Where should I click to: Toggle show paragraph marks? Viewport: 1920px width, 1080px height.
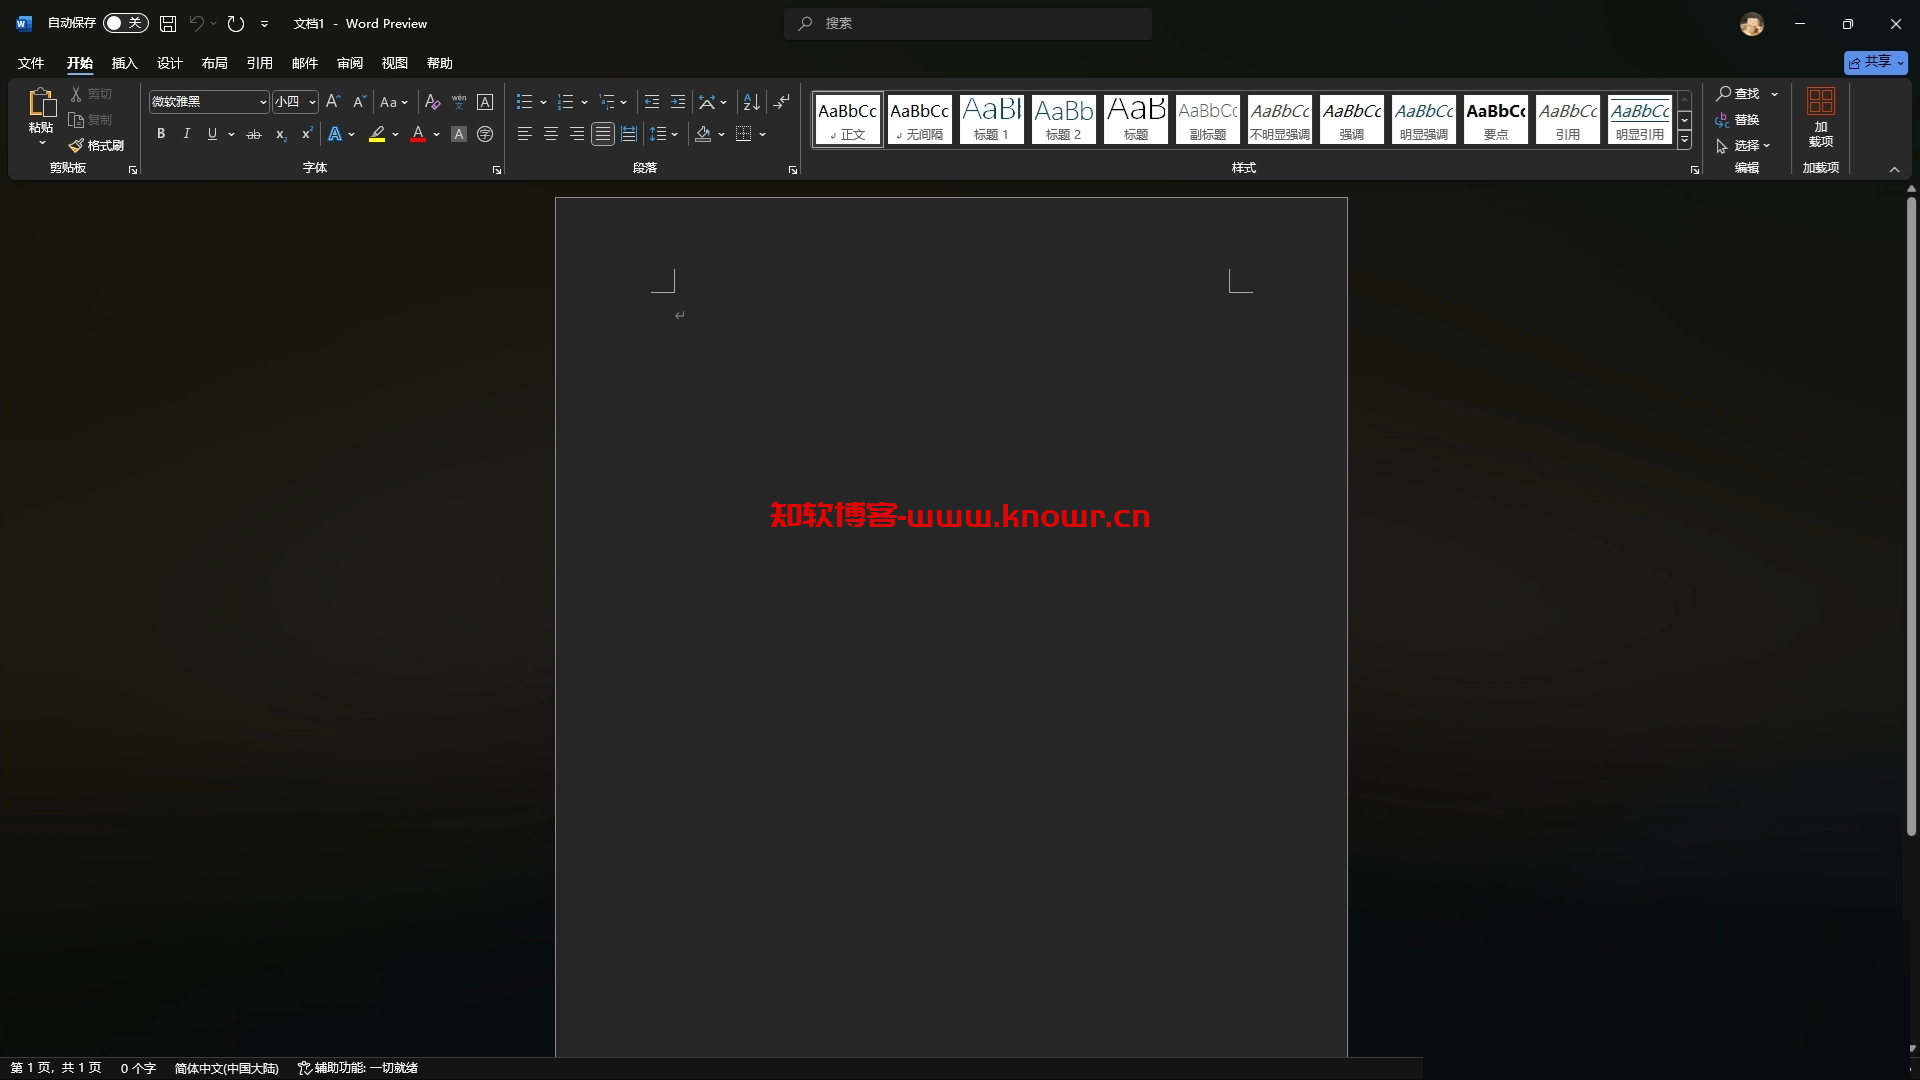tap(782, 102)
